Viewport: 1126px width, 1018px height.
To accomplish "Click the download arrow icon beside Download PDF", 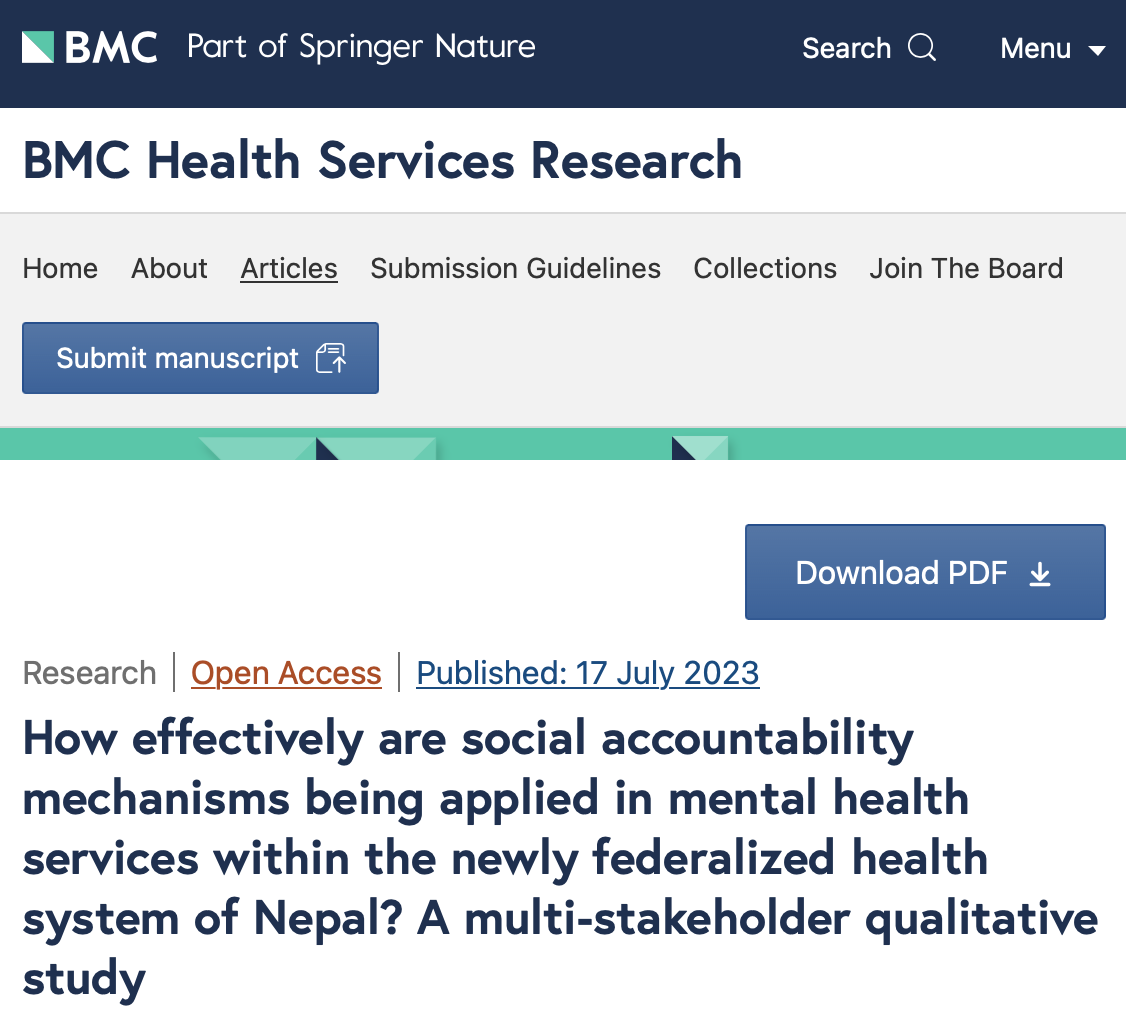I will point(1040,573).
